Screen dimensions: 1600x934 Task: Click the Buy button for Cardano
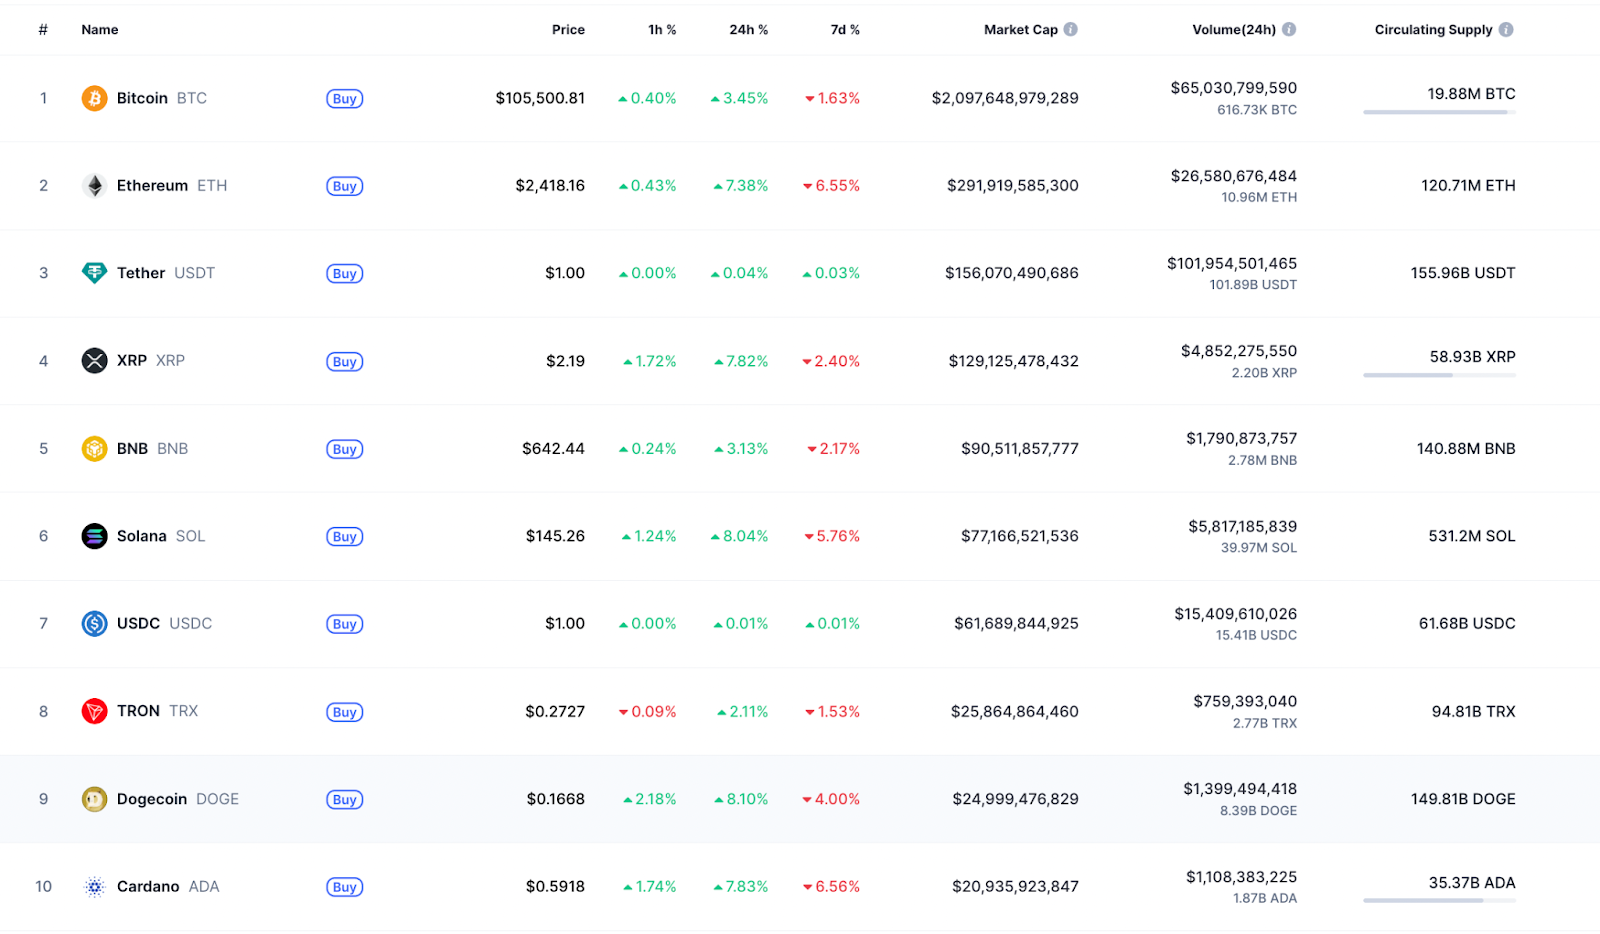click(x=345, y=887)
